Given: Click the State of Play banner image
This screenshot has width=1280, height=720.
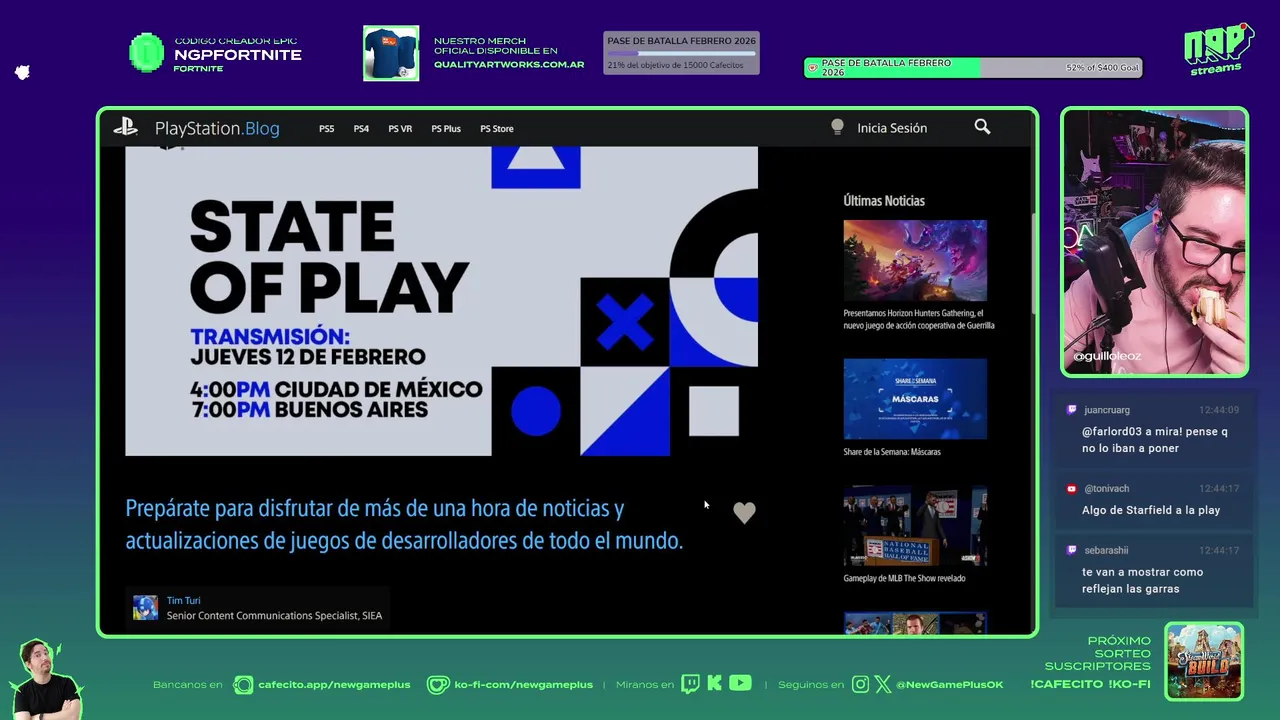Looking at the screenshot, I should [x=441, y=301].
